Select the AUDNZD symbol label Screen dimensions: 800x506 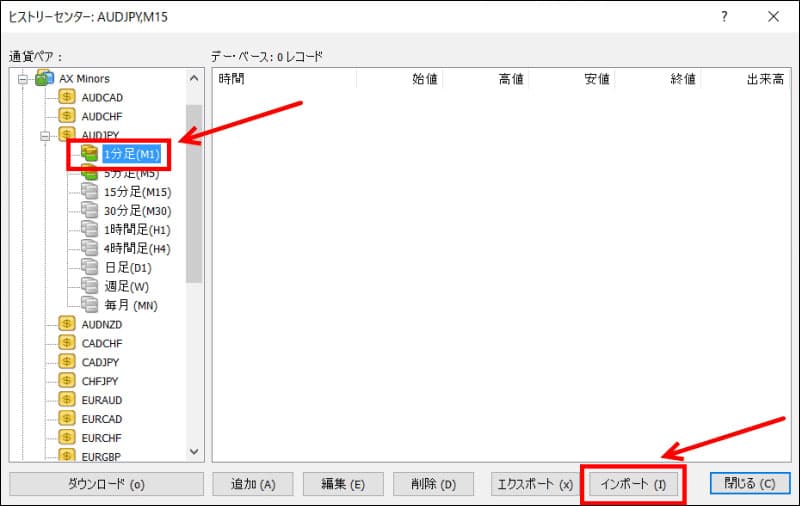click(102, 324)
